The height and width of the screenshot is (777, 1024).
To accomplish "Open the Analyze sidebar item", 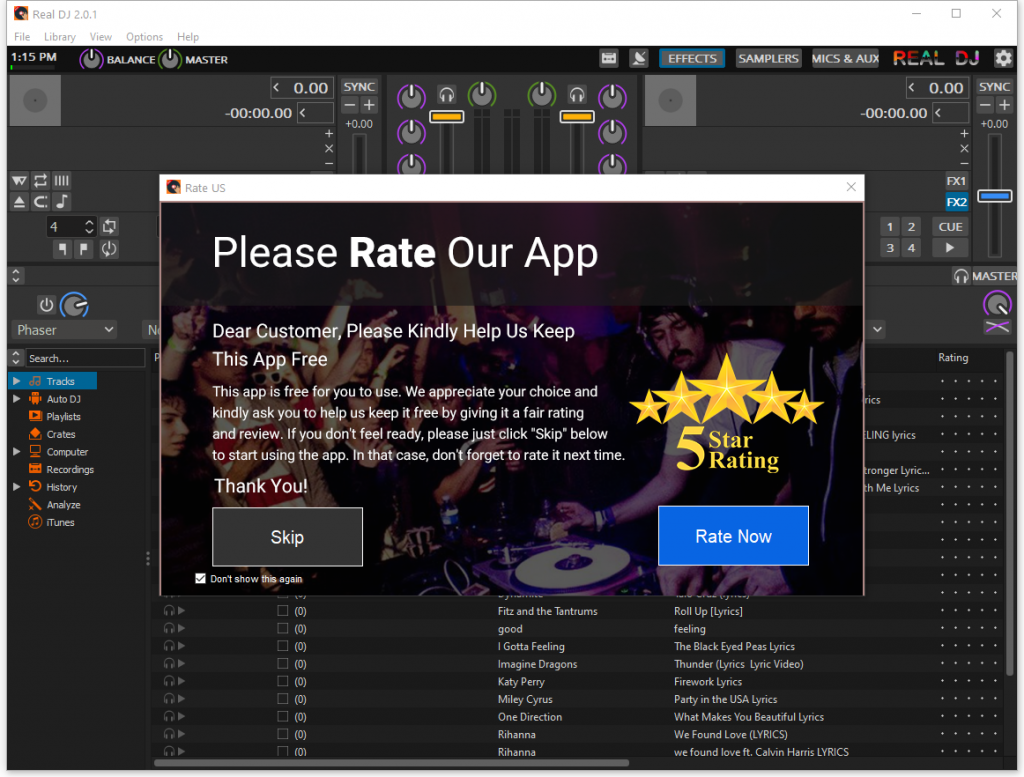I will click(x=63, y=505).
